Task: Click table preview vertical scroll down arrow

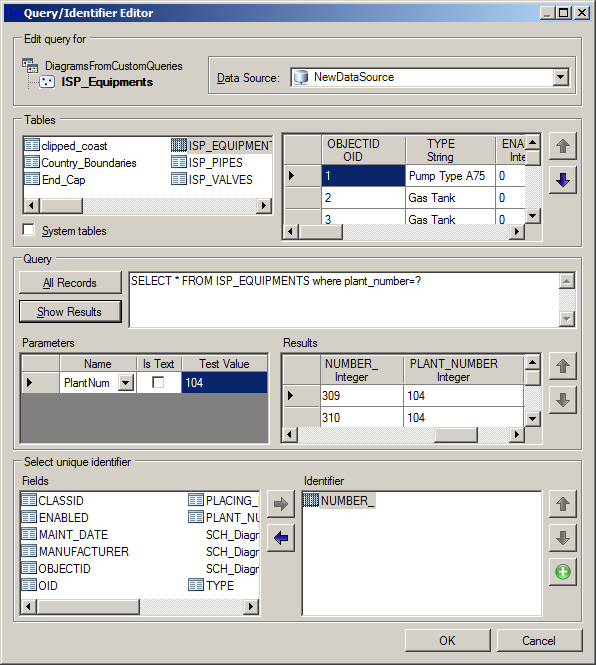Action: 533,216
